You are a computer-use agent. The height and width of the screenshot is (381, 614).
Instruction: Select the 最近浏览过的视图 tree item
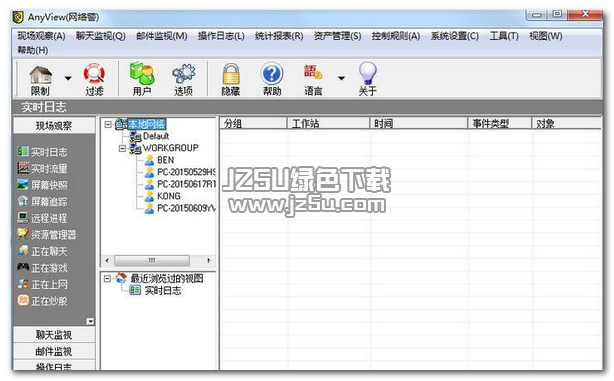tap(167, 278)
